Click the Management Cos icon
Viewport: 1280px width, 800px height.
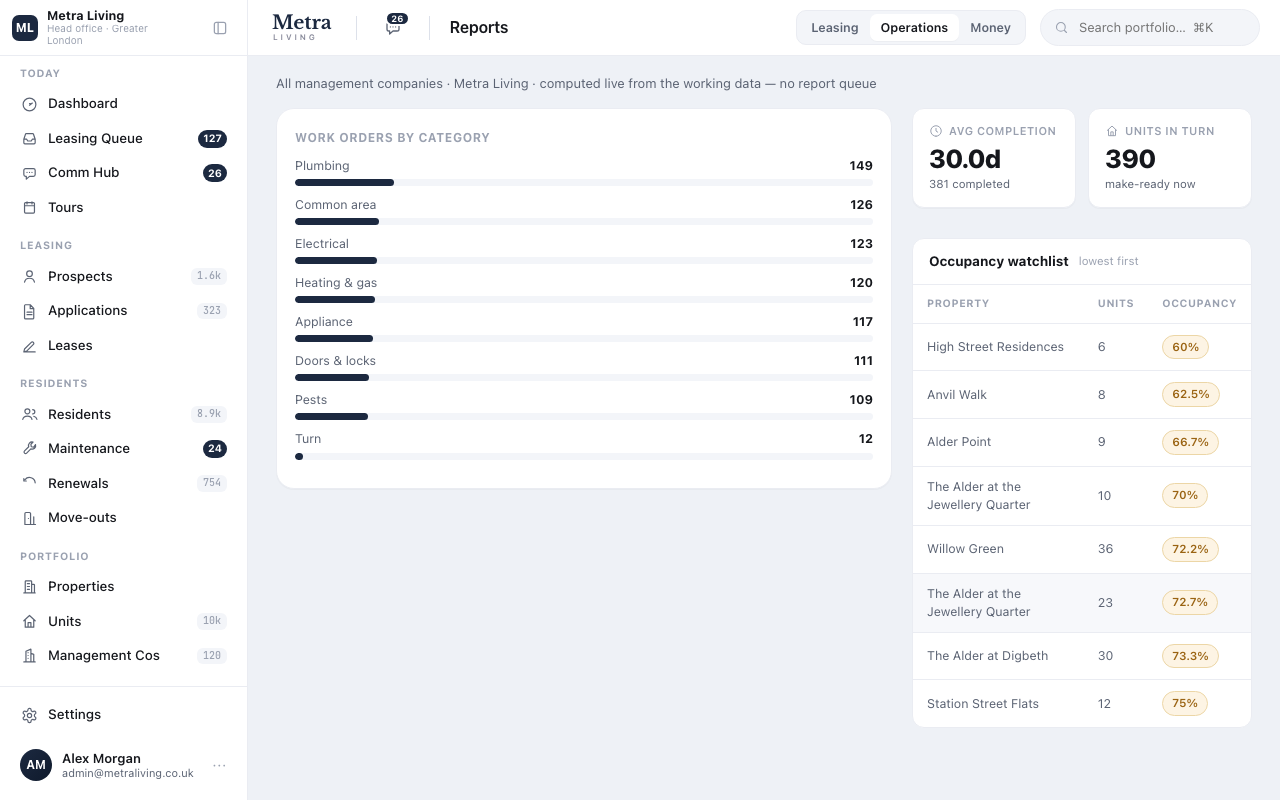click(29, 656)
